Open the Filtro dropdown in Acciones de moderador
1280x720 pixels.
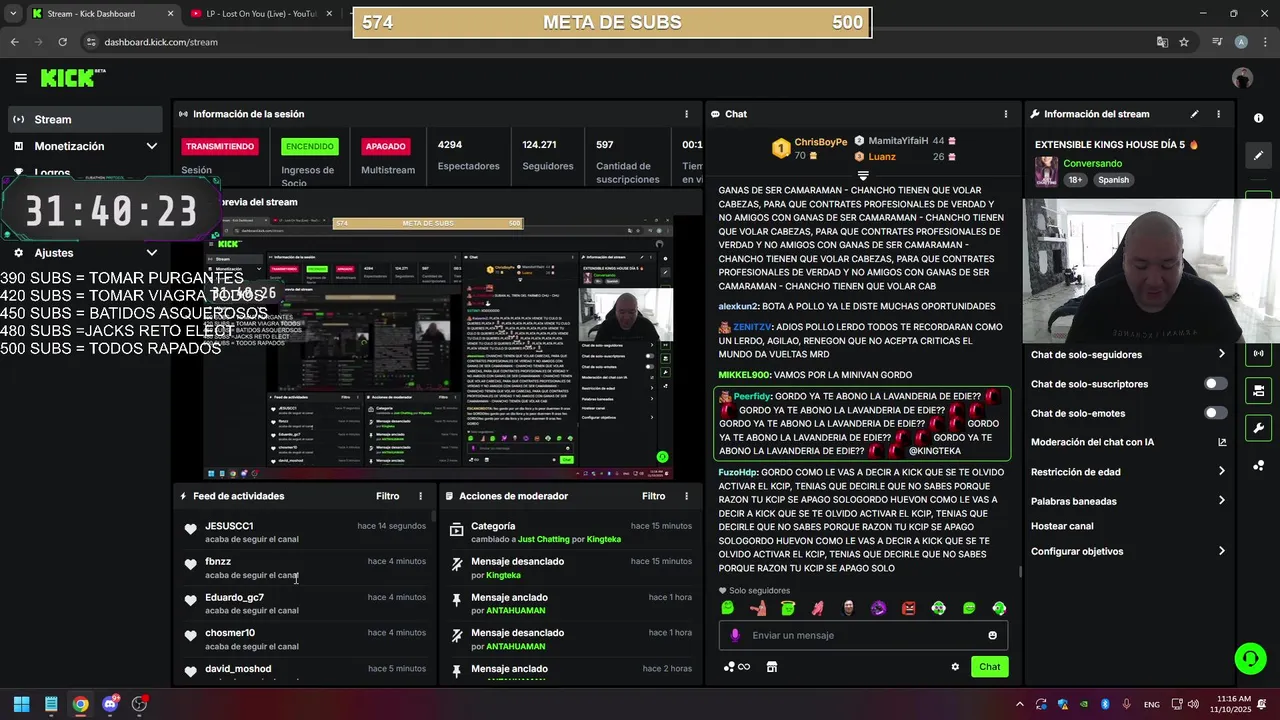pyautogui.click(x=653, y=496)
